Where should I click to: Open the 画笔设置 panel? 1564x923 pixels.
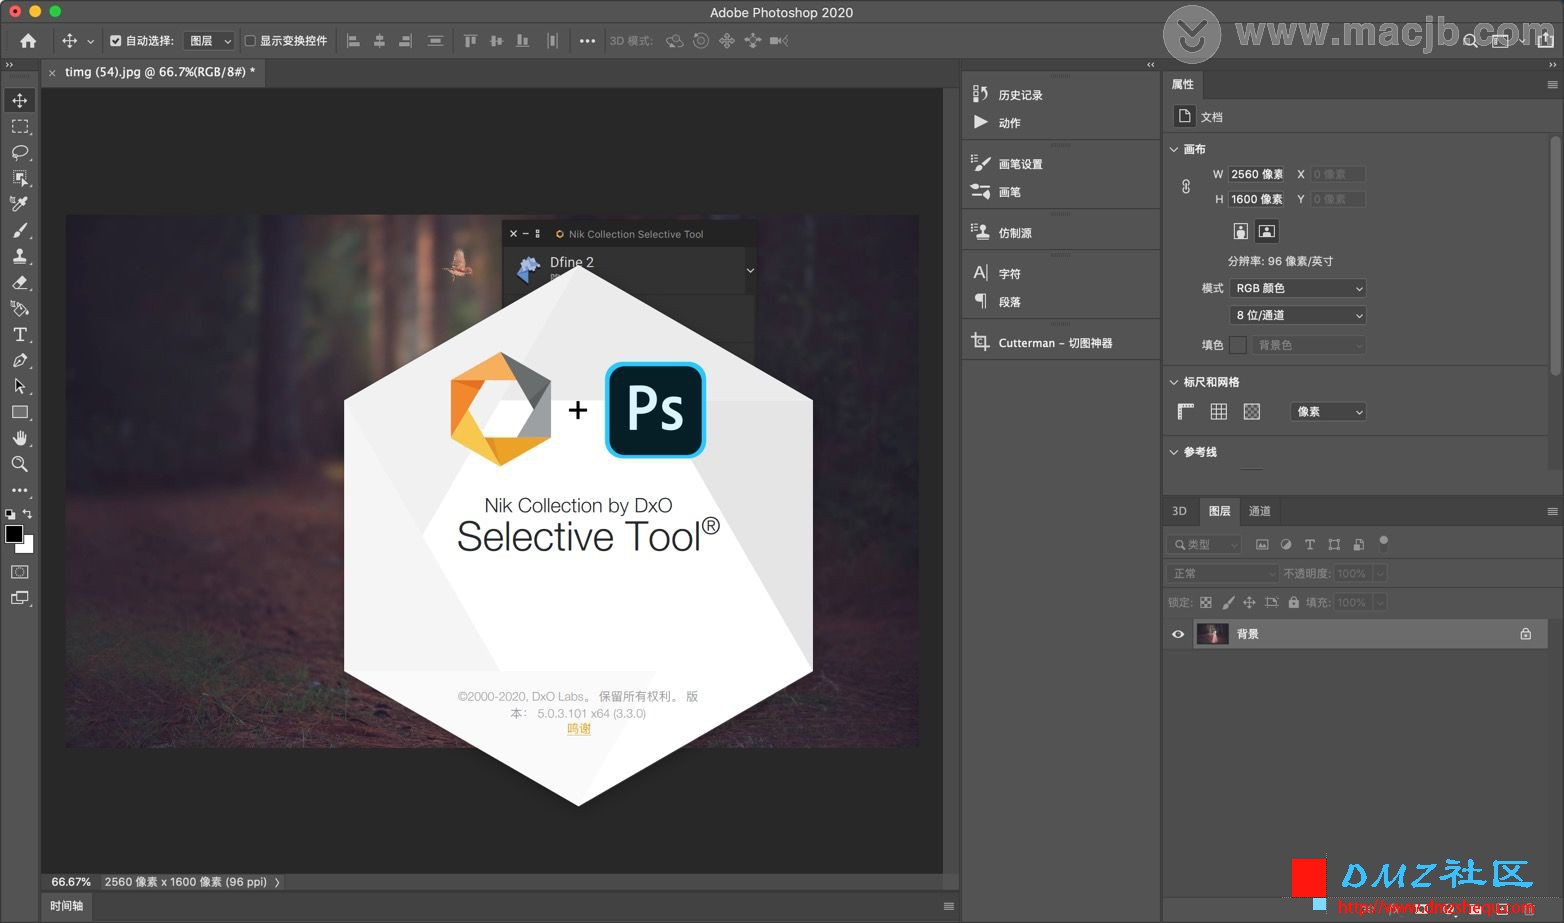click(x=1008, y=163)
